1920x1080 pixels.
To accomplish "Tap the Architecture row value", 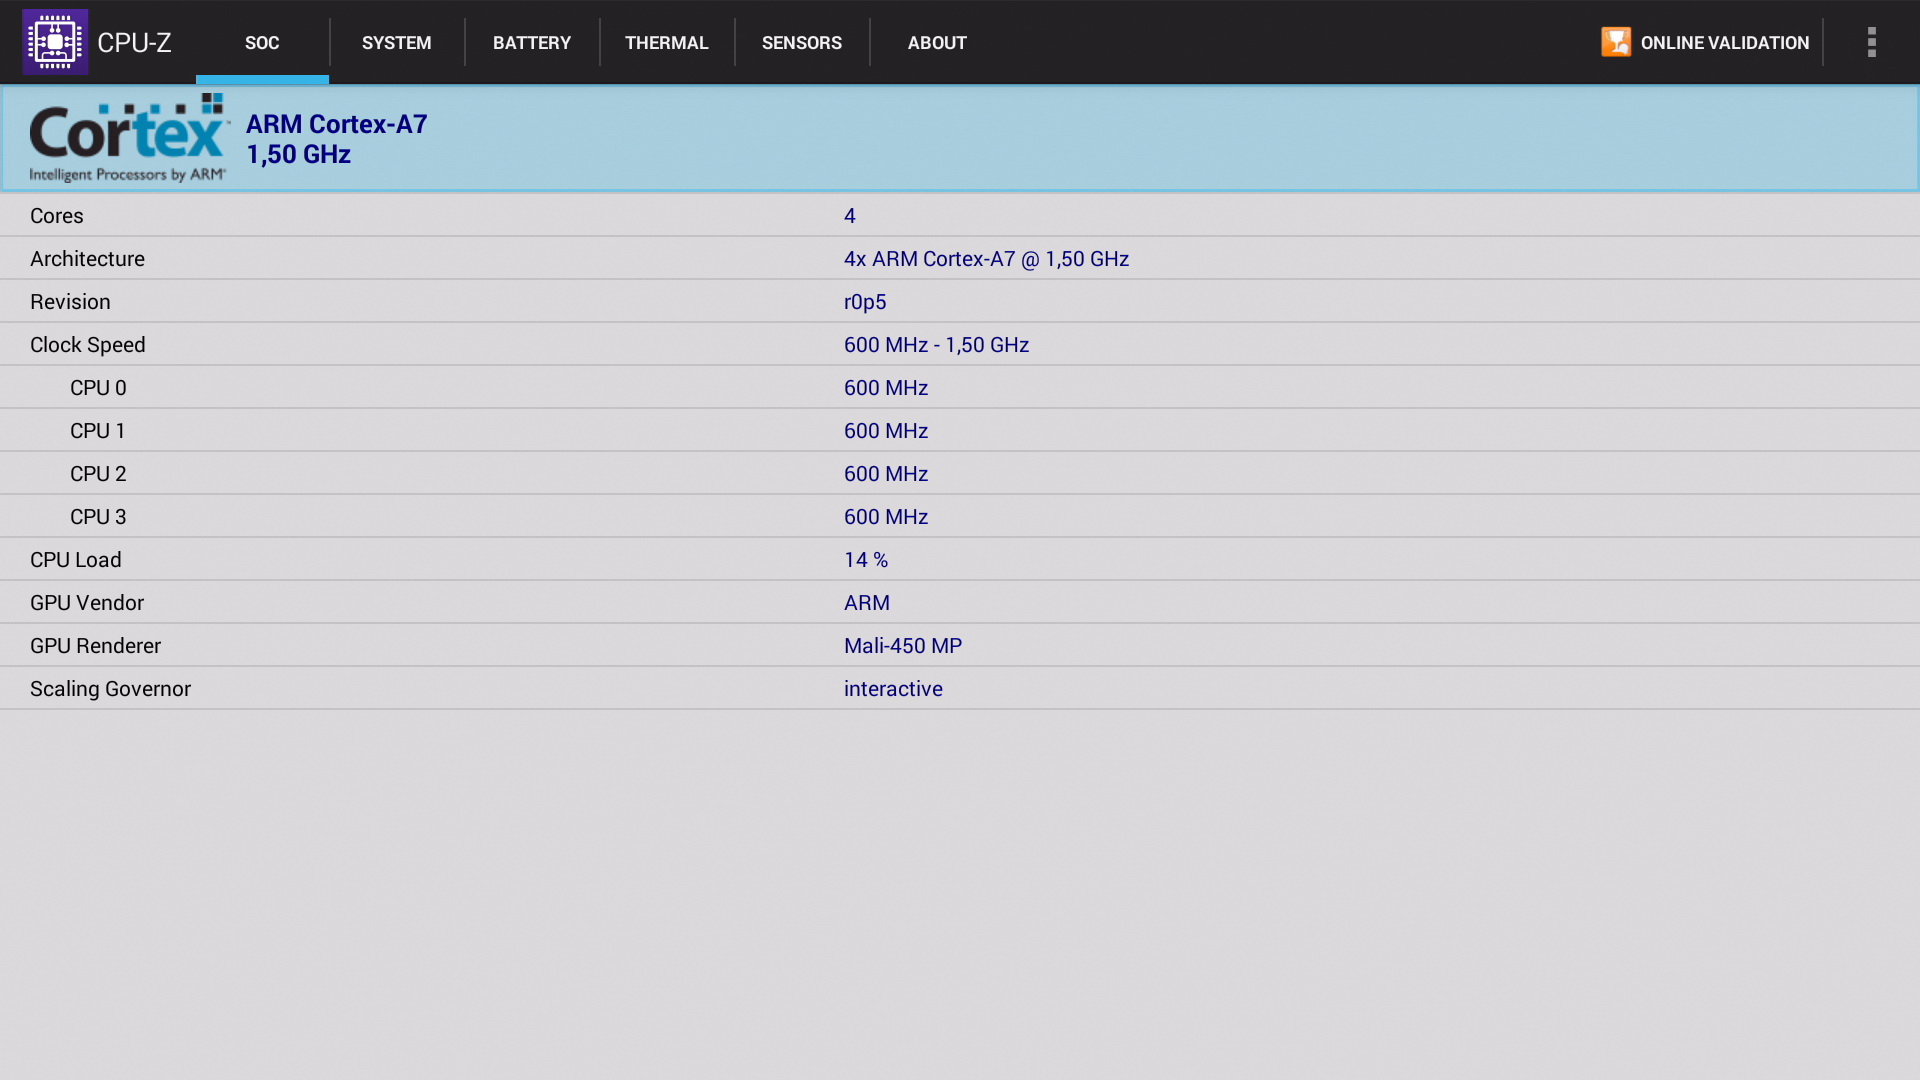I will [985, 259].
